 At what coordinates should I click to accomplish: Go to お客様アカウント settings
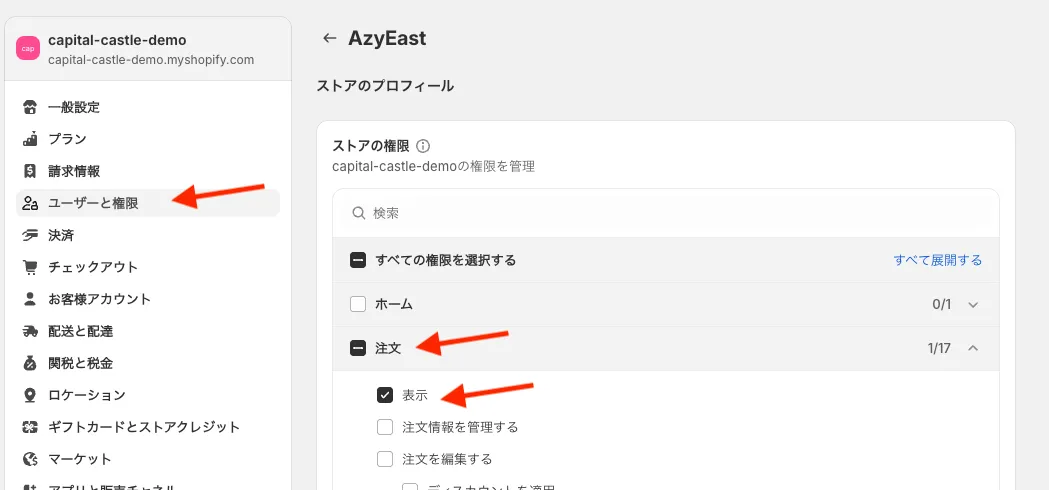99,299
